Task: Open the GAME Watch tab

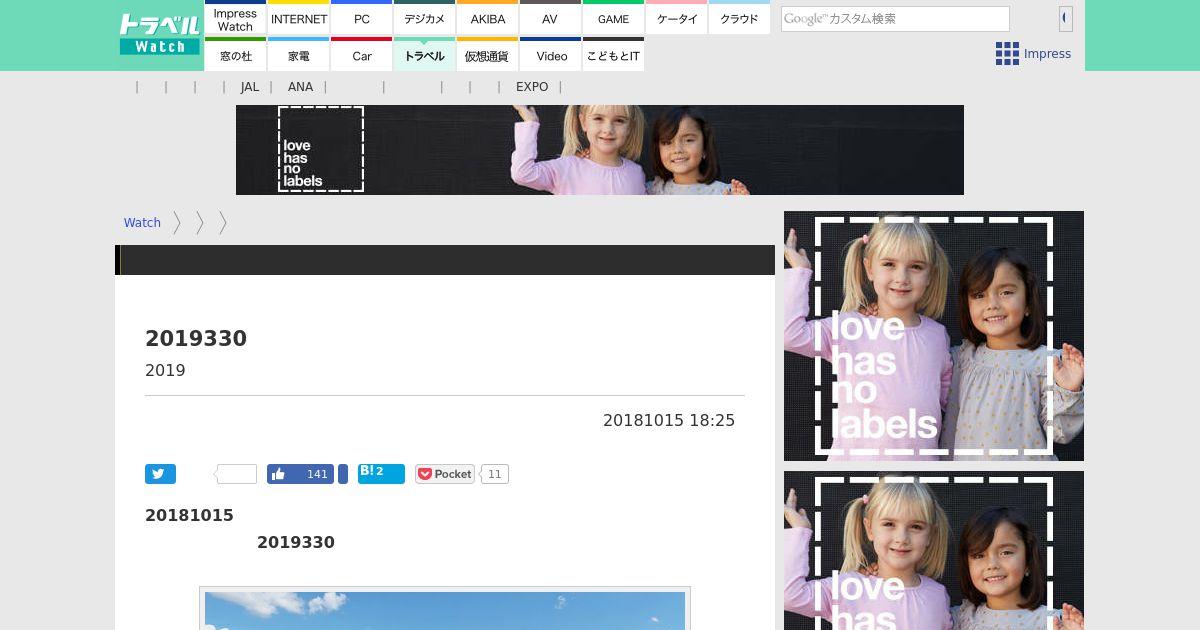Action: [614, 18]
